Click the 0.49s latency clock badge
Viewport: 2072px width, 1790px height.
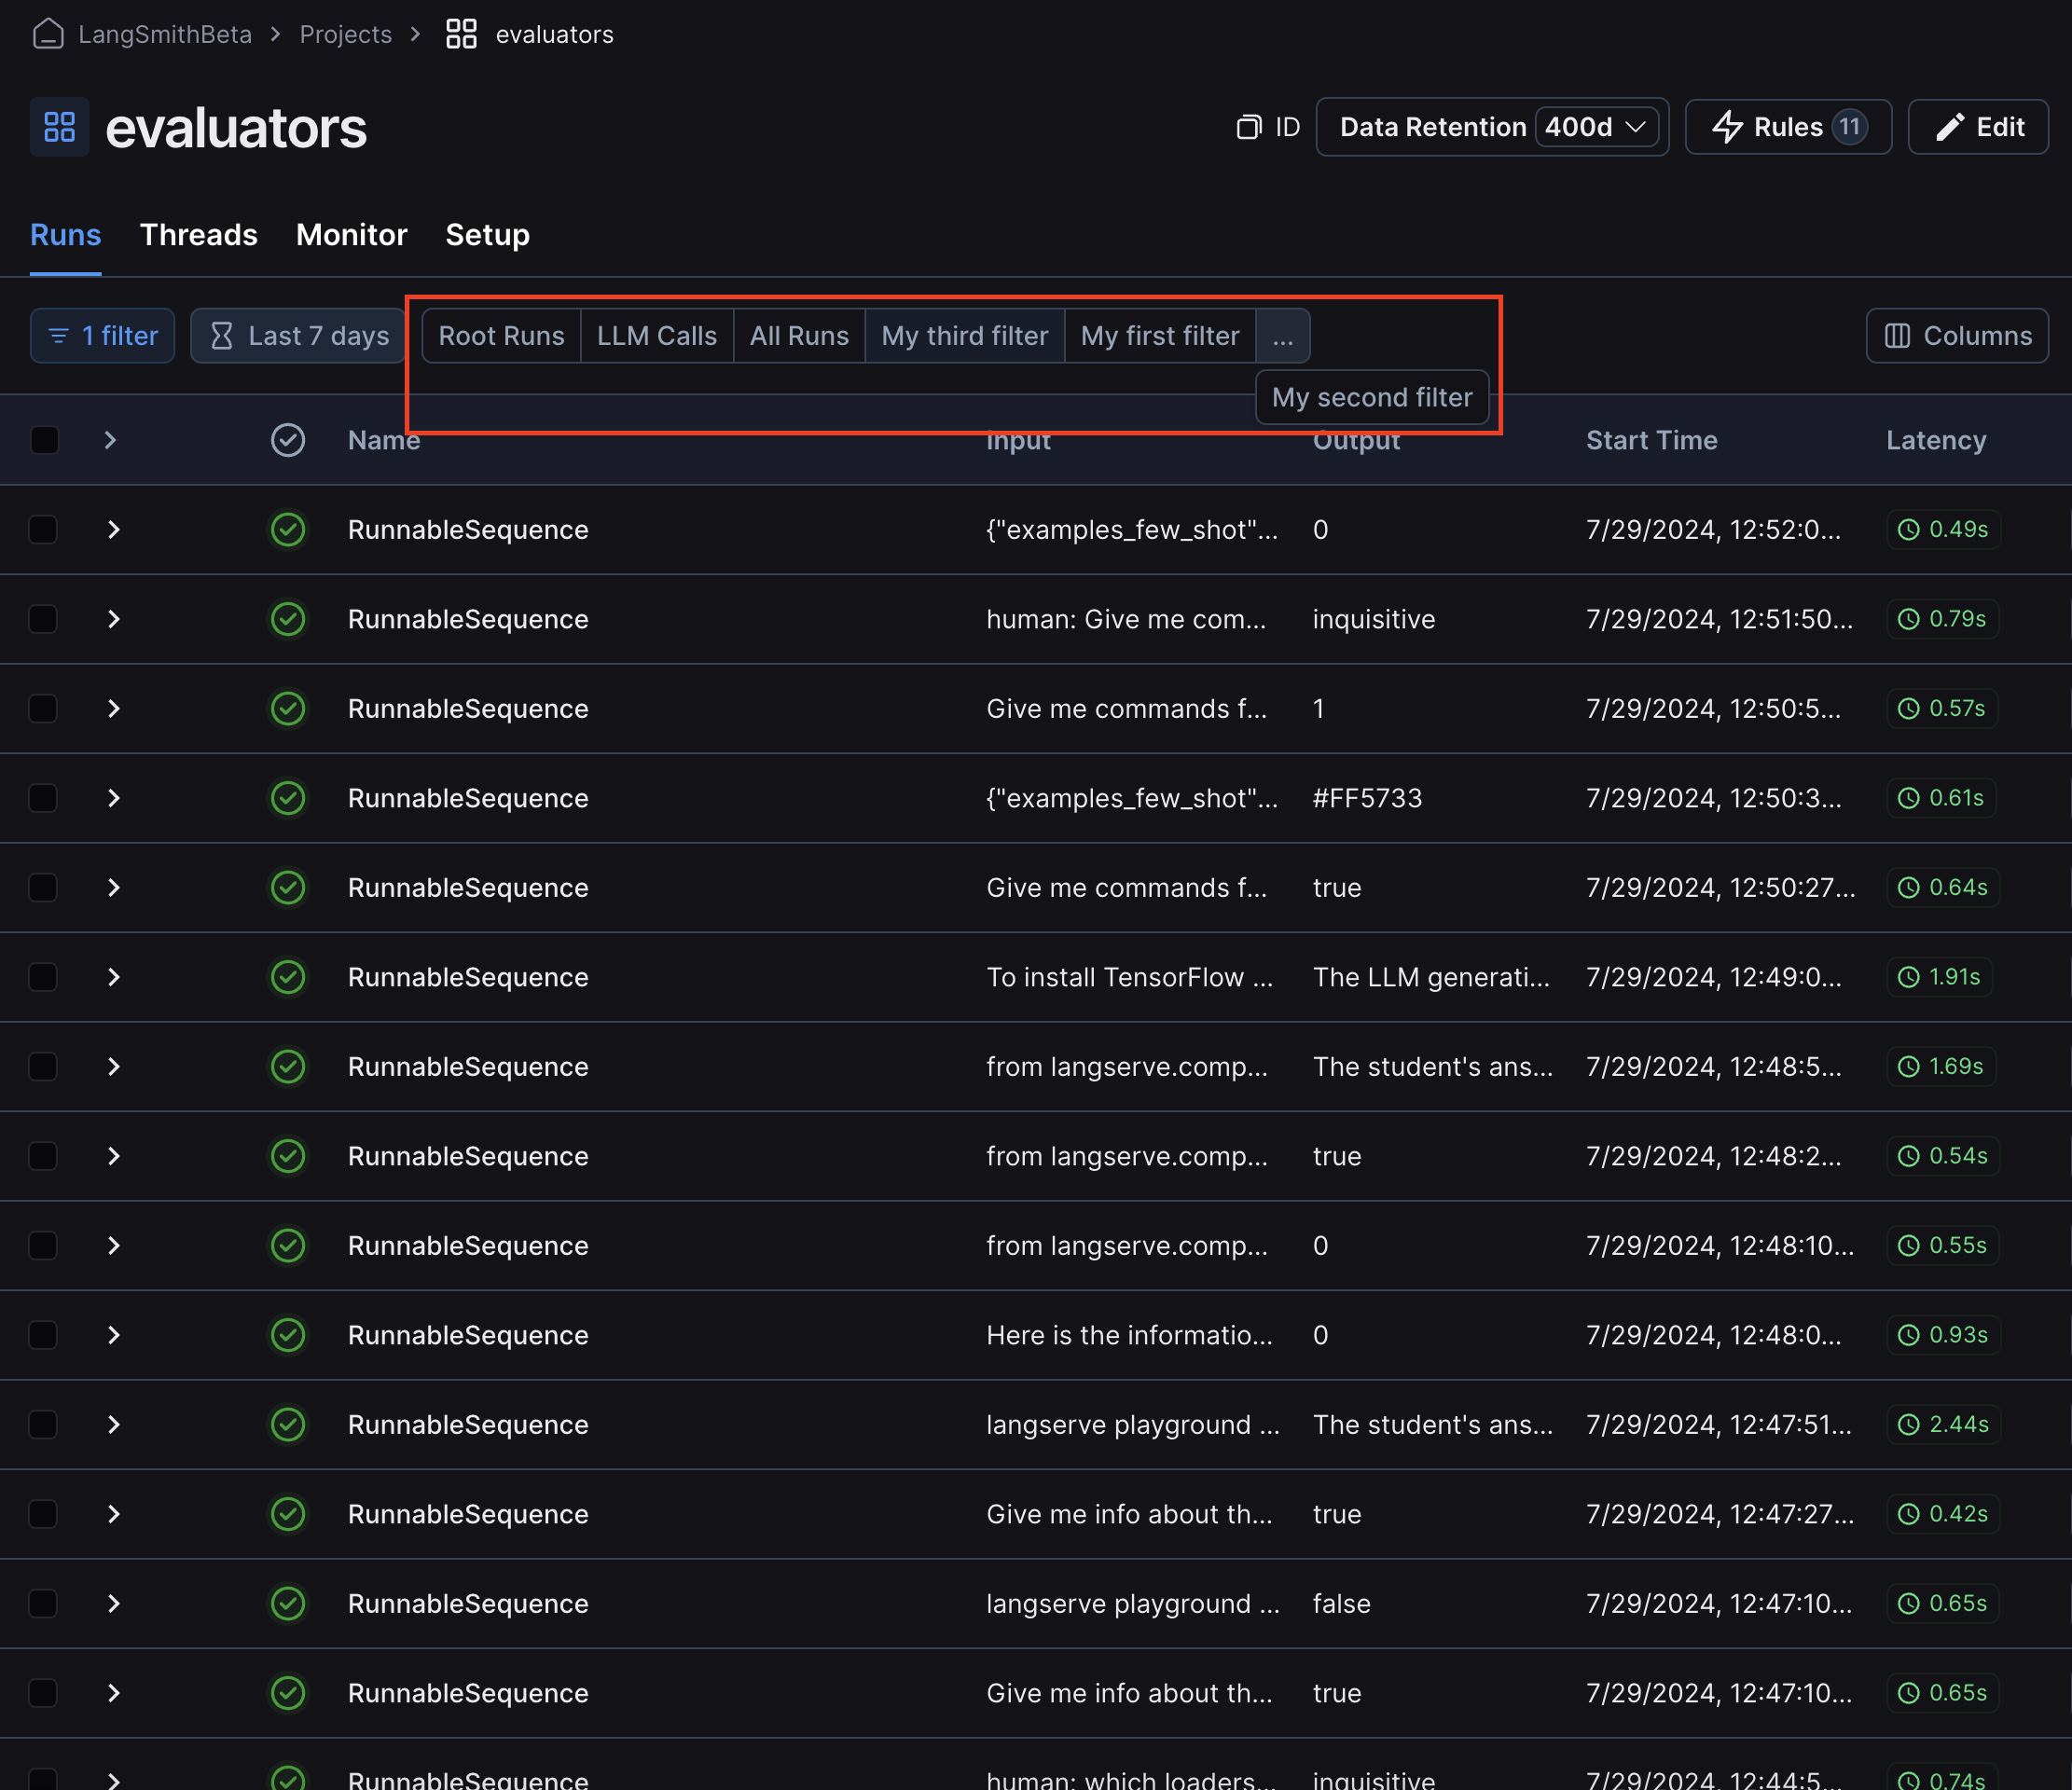(x=1942, y=530)
